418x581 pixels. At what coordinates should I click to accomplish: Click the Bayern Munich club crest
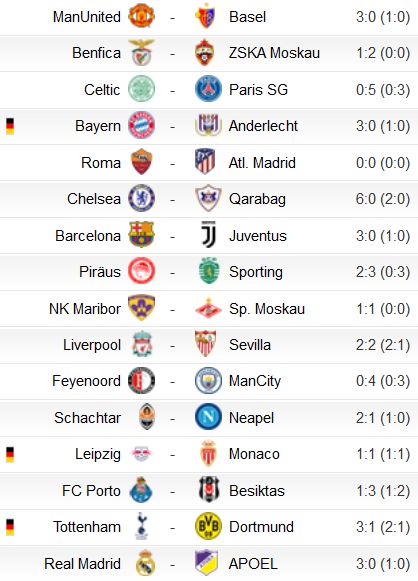(x=141, y=125)
